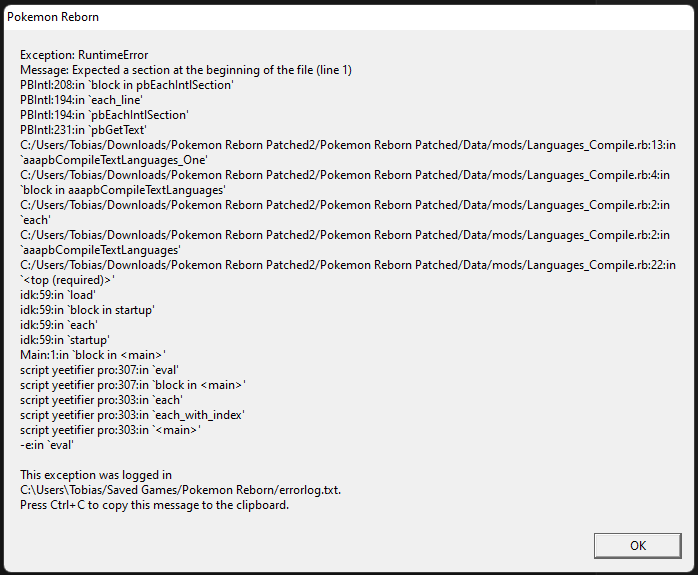Click path line ending 'Languages_Compile.rb:22:in'
This screenshot has width=698, height=575.
coord(348,265)
